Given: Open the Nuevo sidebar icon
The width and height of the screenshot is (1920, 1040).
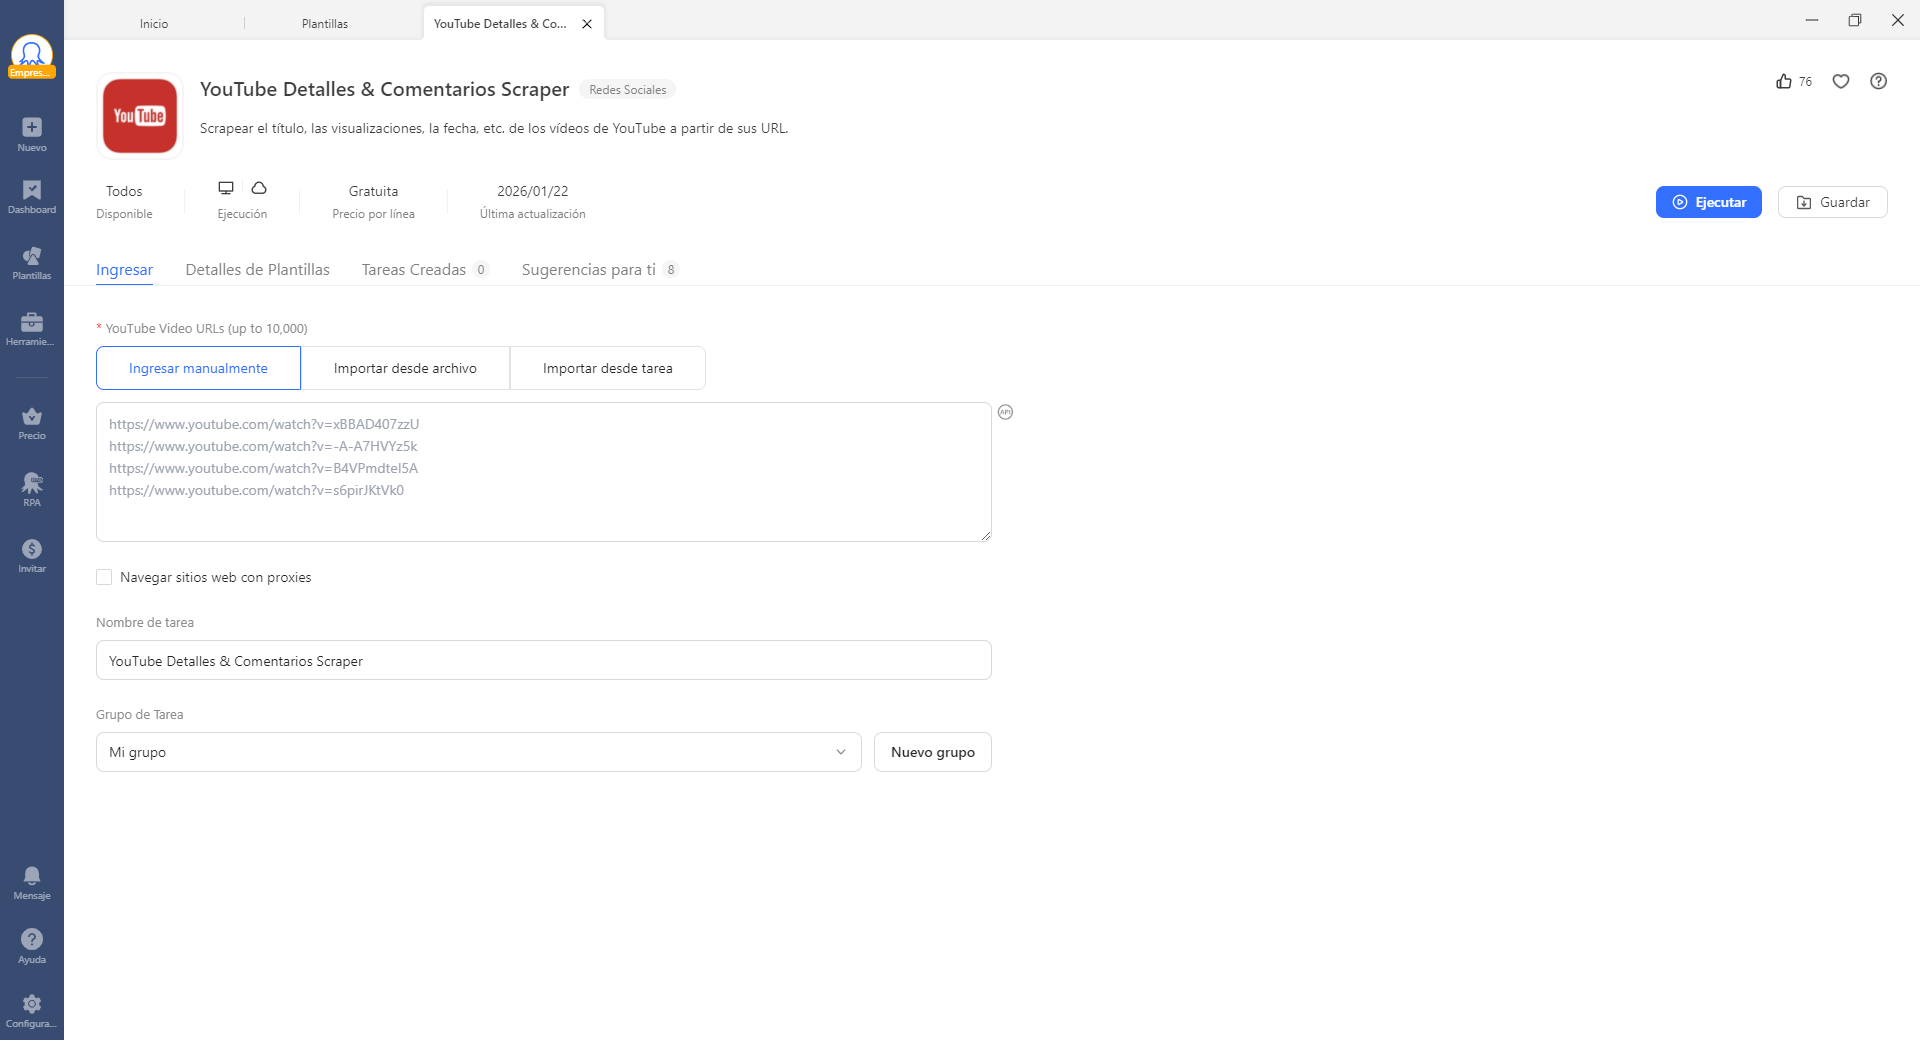Looking at the screenshot, I should pyautogui.click(x=32, y=134).
